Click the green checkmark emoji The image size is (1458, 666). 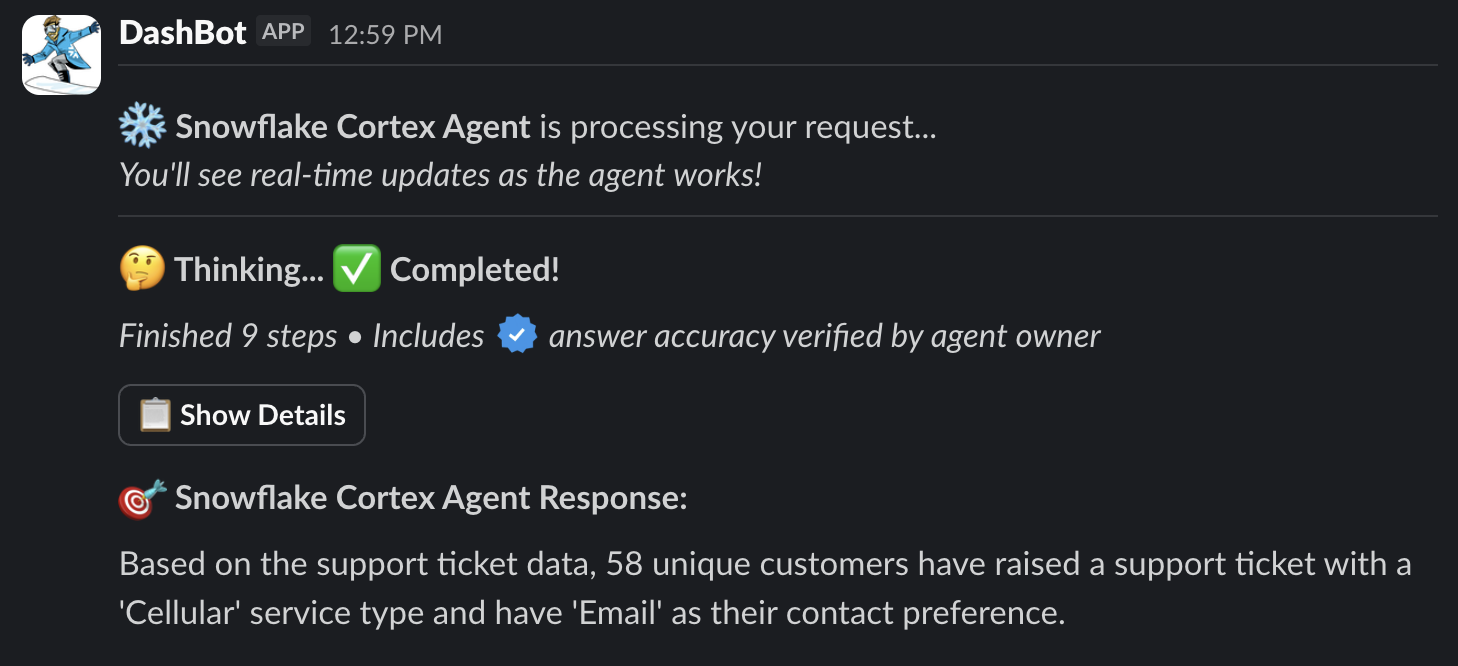coord(356,270)
